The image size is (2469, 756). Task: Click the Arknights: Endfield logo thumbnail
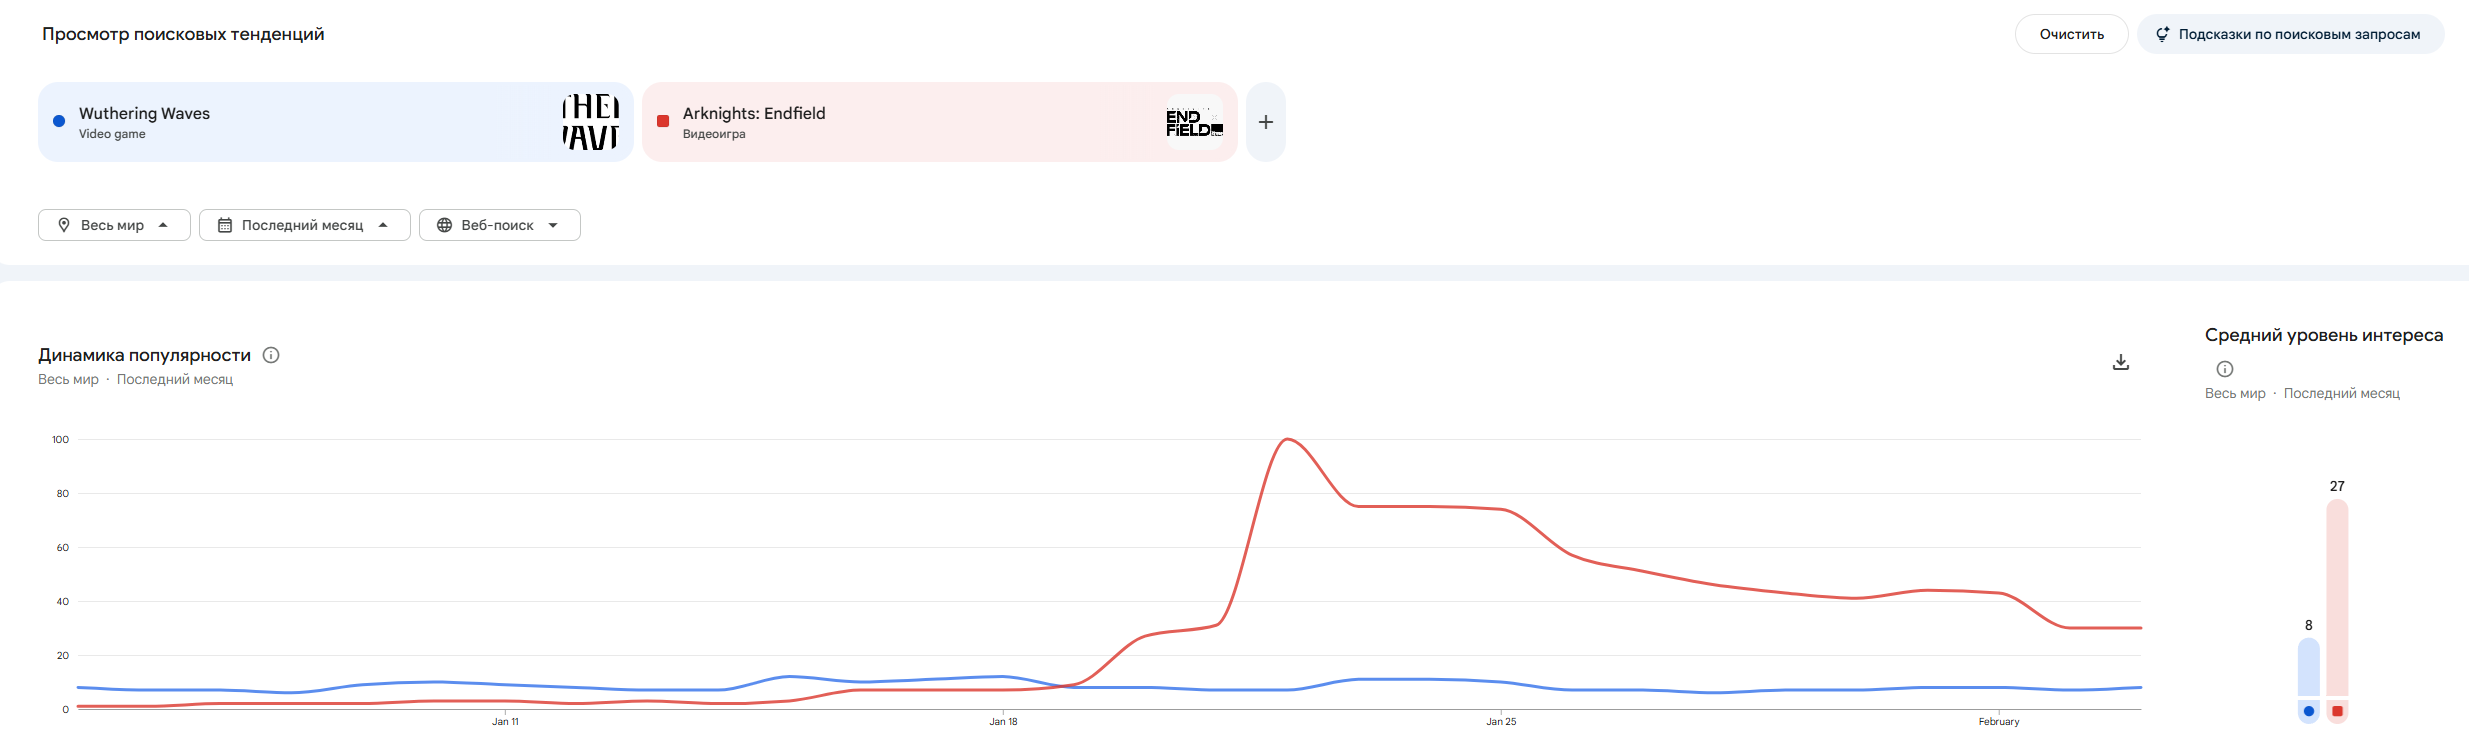pos(1194,122)
